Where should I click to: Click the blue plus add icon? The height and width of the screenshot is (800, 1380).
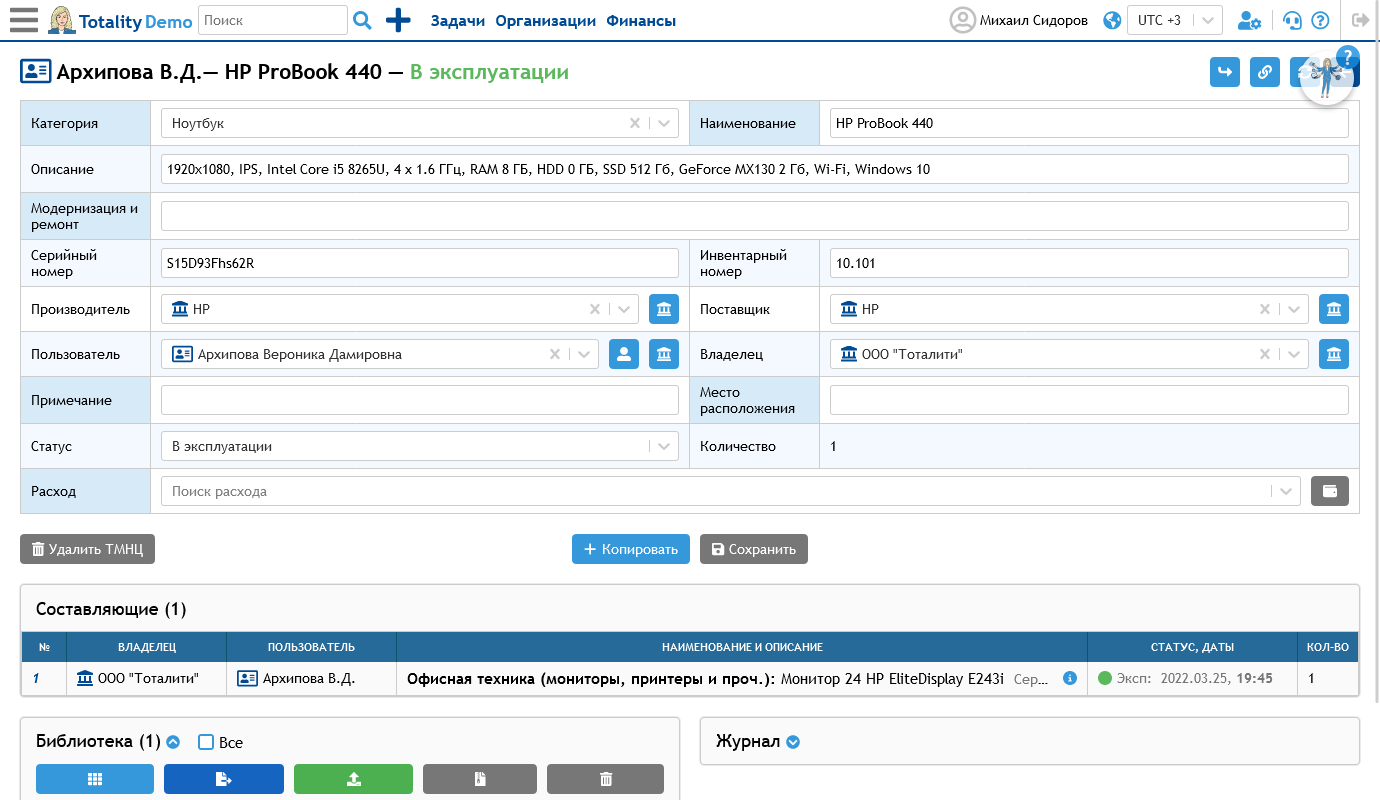click(398, 20)
